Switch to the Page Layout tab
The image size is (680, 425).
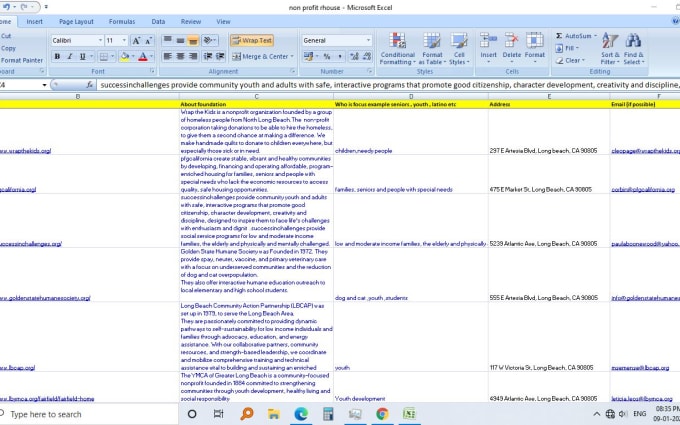76,21
